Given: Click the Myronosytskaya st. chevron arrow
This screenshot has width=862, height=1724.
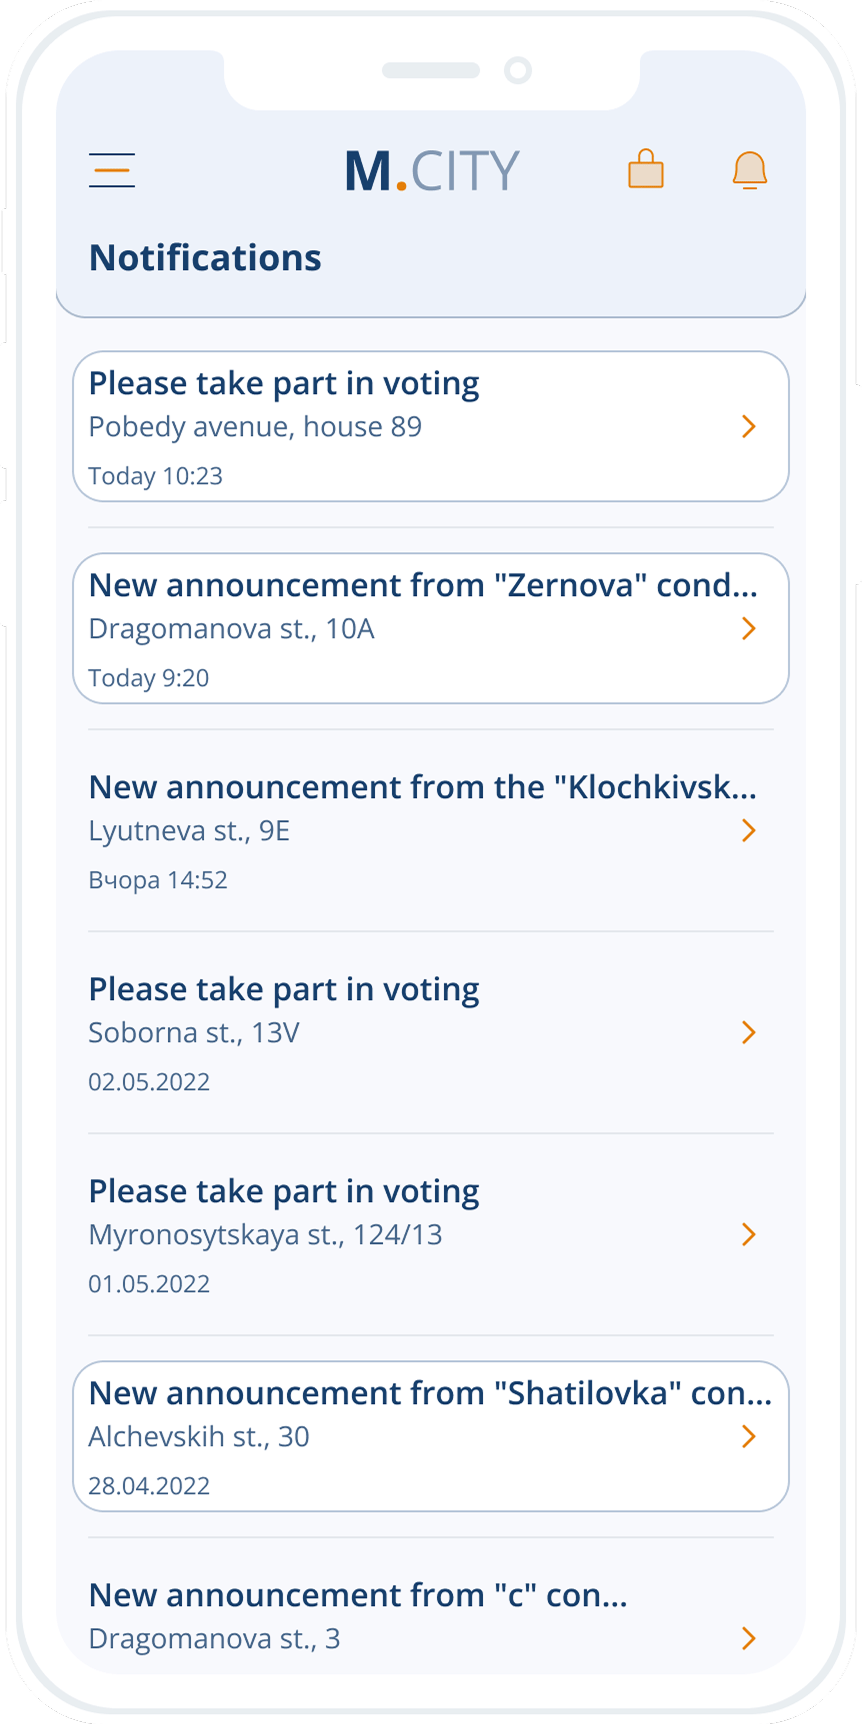Looking at the screenshot, I should coord(748,1235).
